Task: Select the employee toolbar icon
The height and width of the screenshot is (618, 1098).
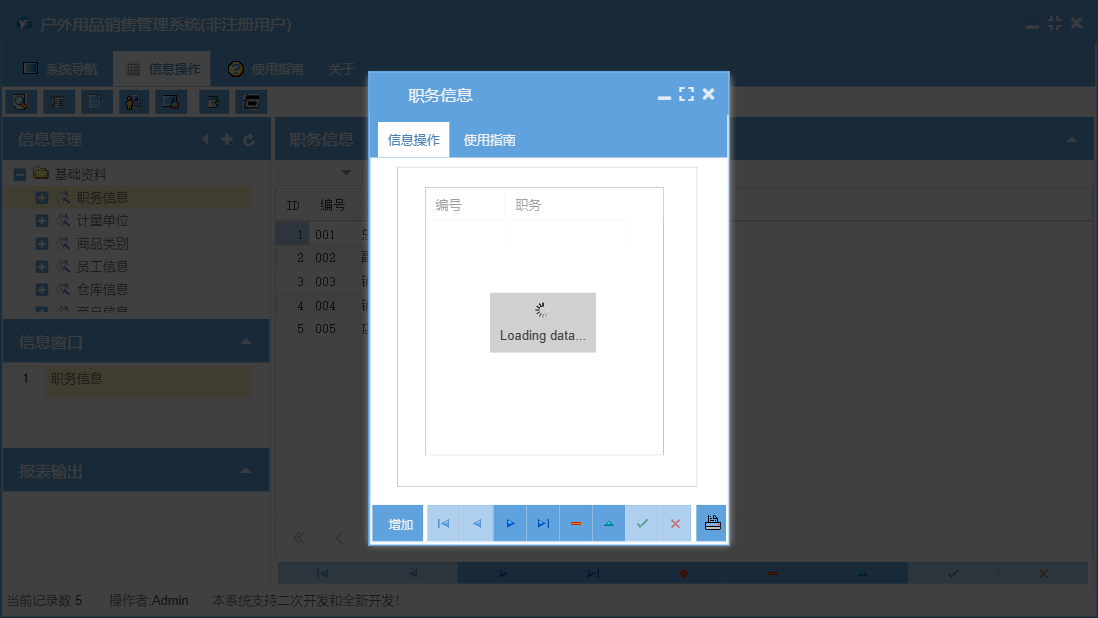Action: point(133,101)
